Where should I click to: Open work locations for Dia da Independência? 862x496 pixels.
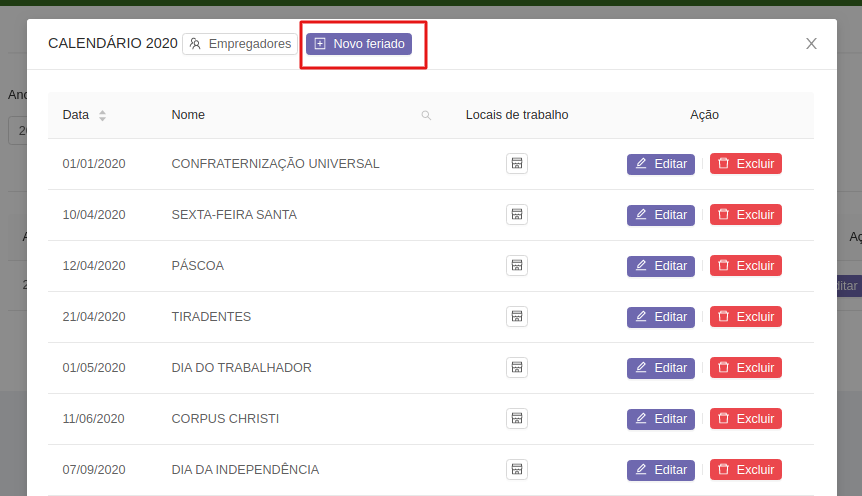516,470
